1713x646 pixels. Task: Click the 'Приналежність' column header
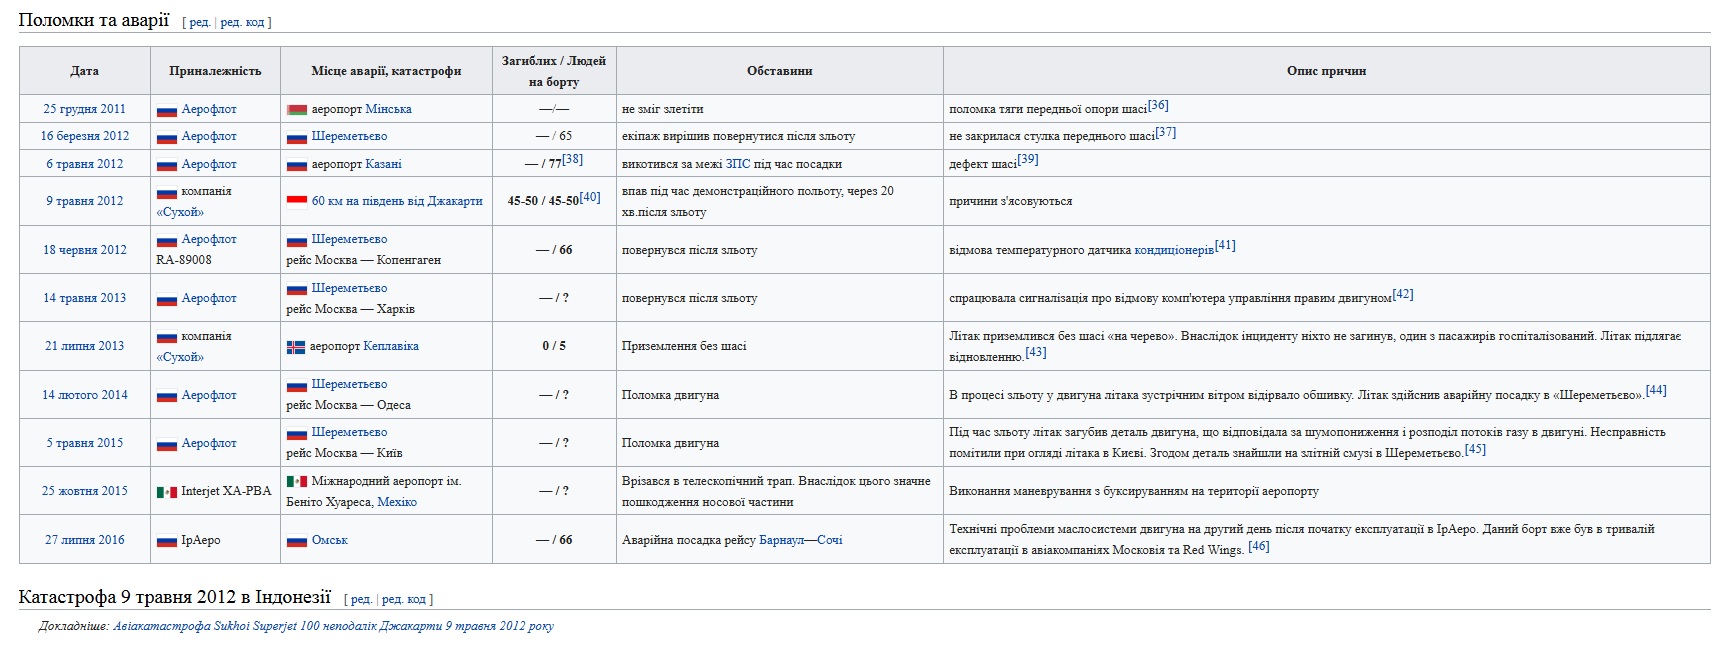click(215, 71)
